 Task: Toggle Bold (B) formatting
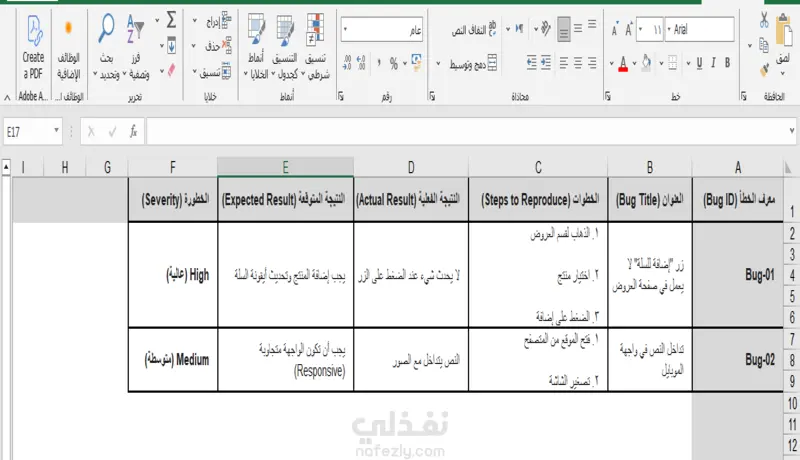tap(727, 63)
